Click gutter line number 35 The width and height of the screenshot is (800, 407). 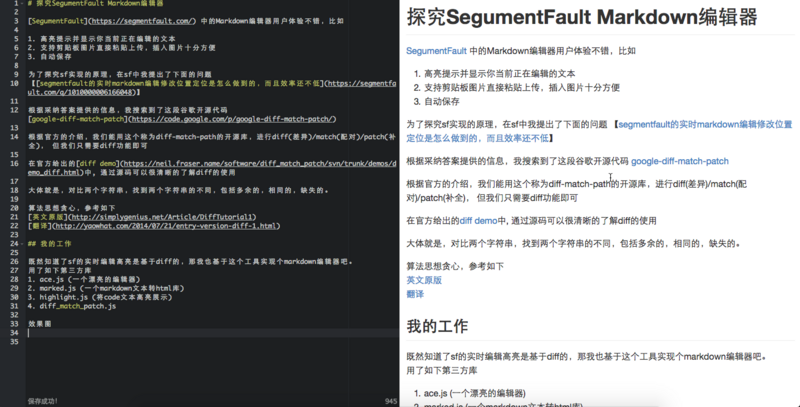point(14,342)
